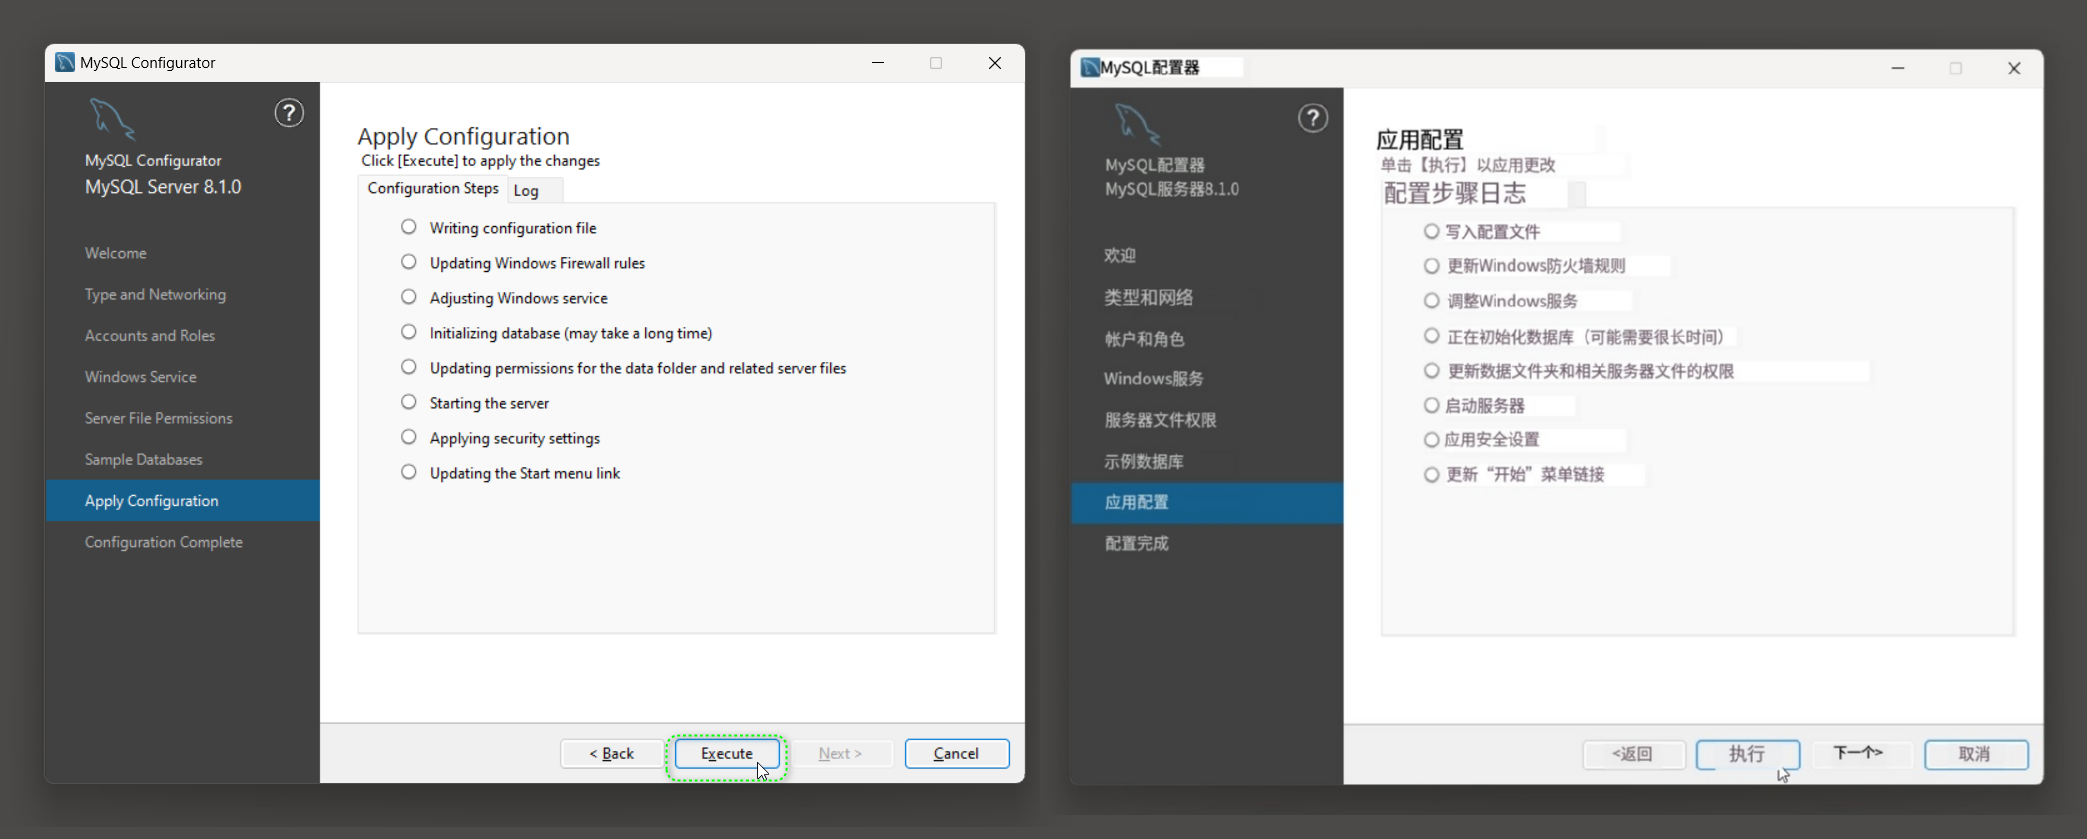Switch to the Configuration Steps tab
The height and width of the screenshot is (839, 2087).
[x=433, y=189]
